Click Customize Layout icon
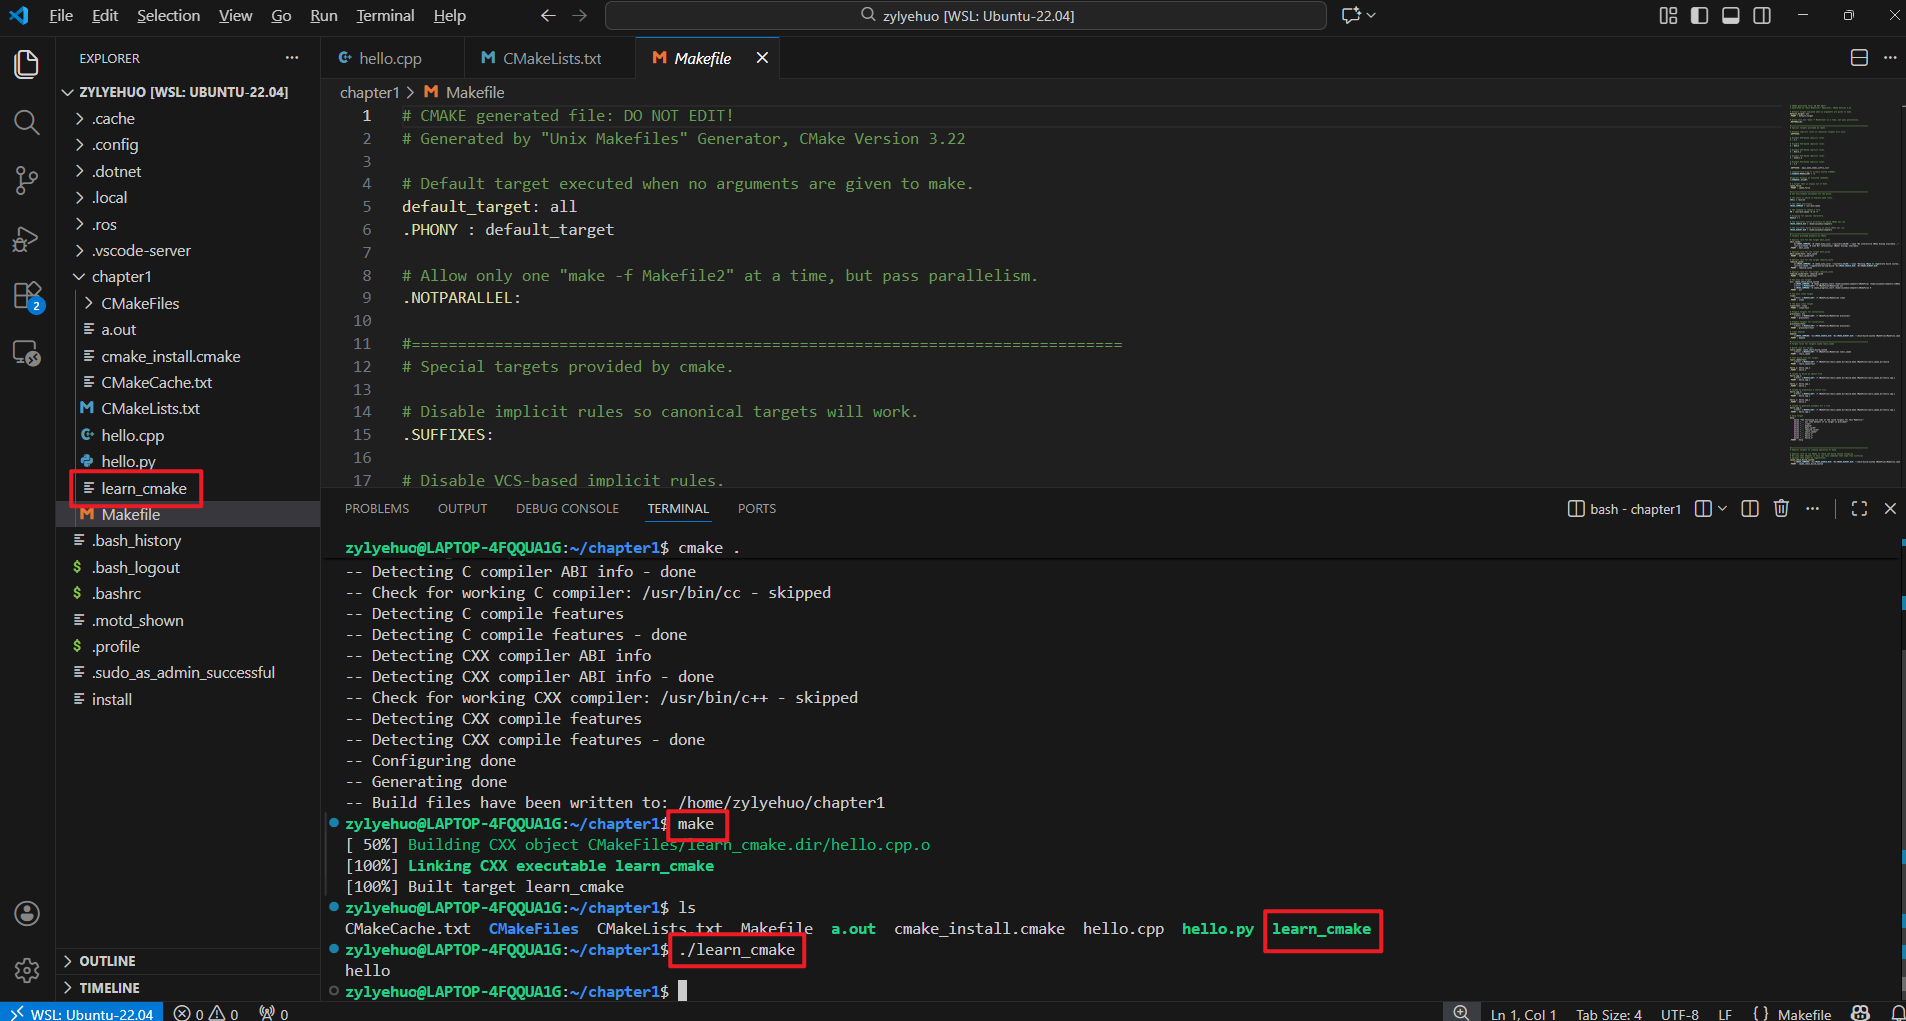 pyautogui.click(x=1668, y=15)
